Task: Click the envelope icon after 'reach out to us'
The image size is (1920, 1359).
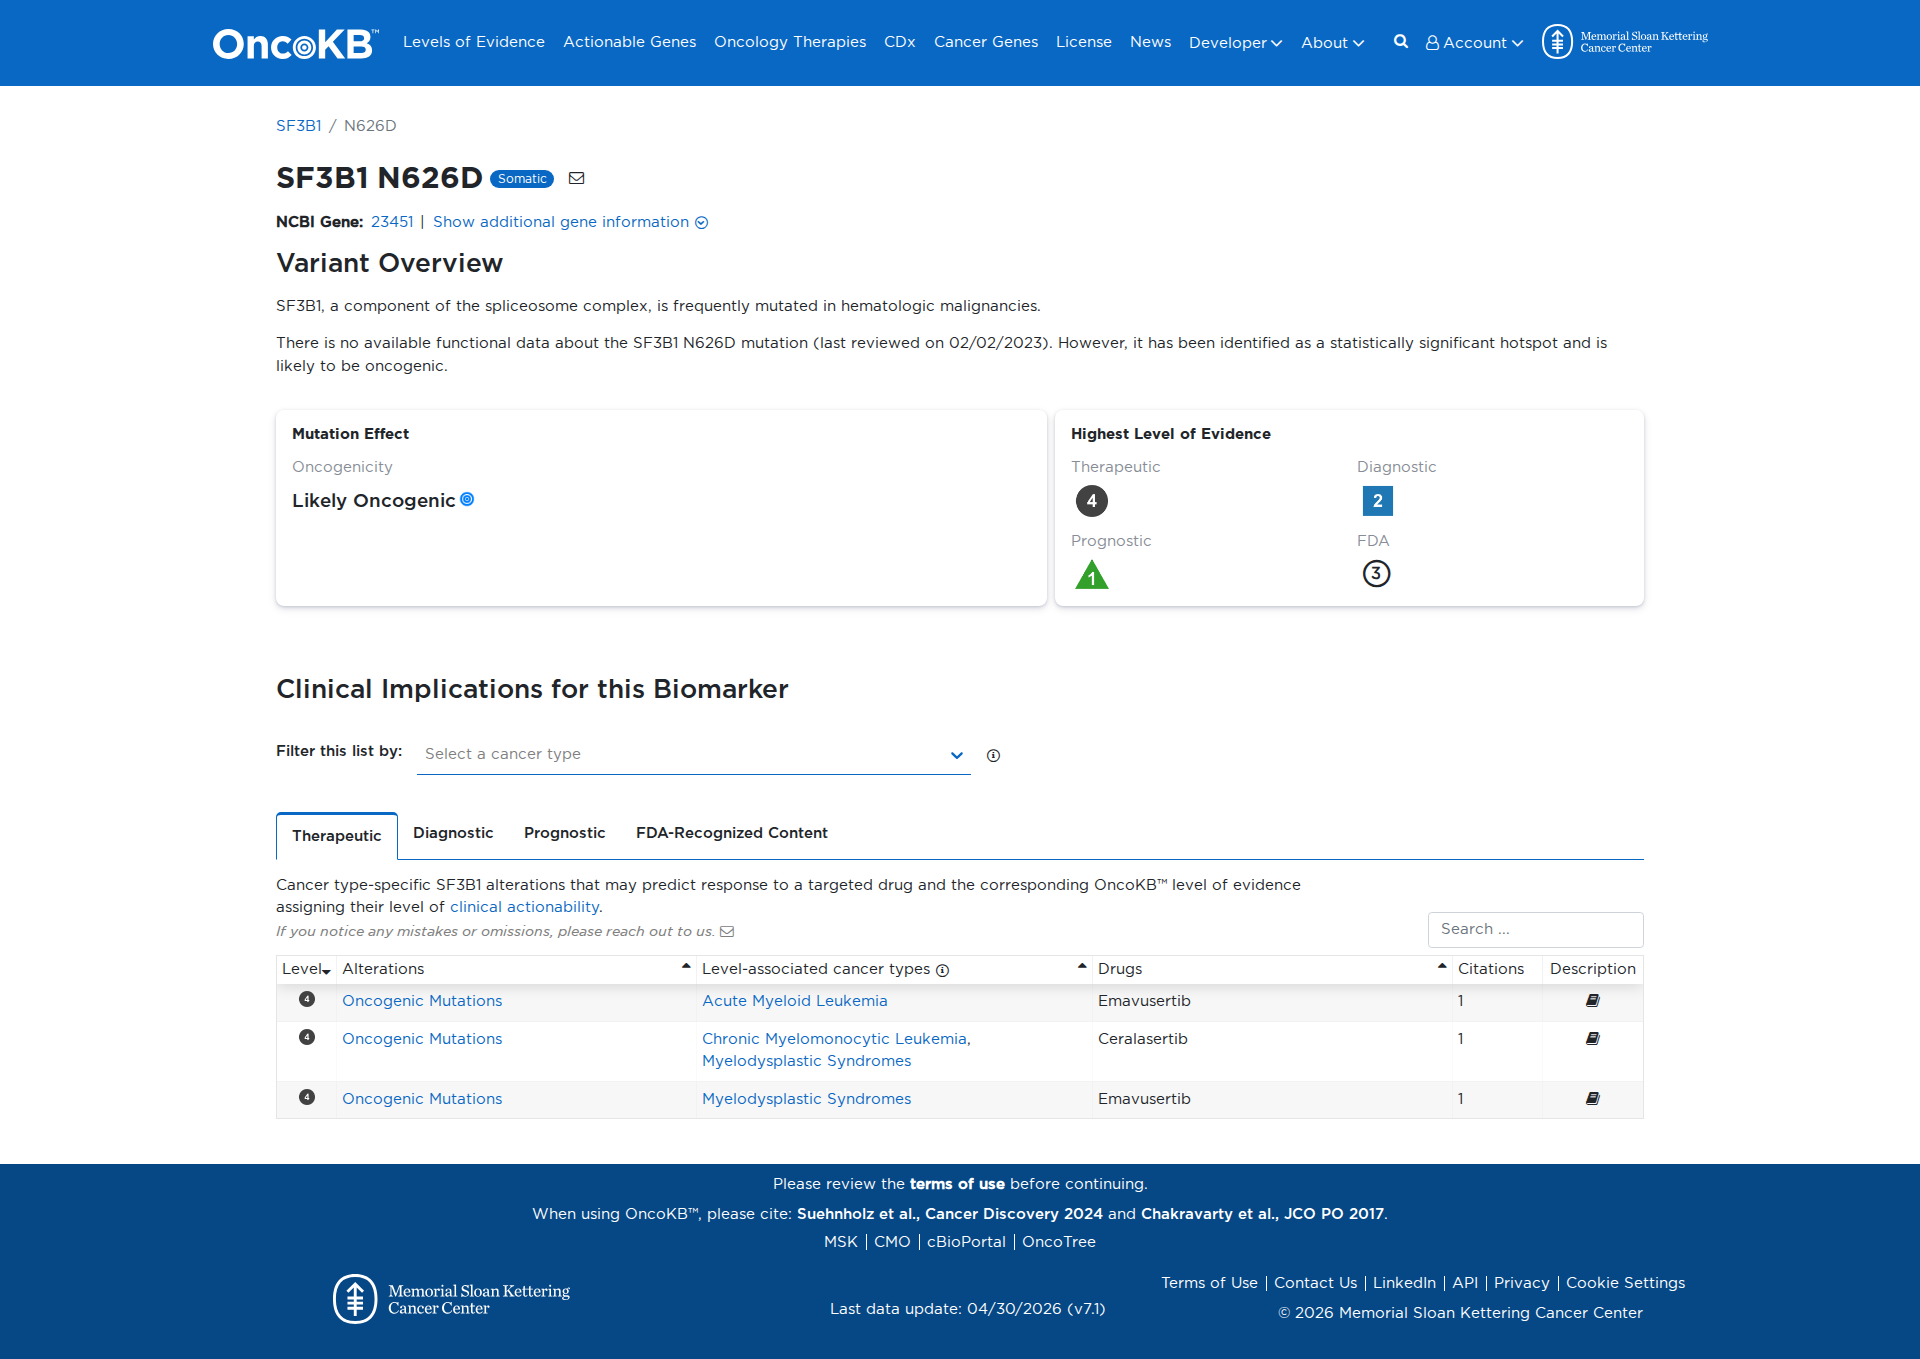Action: tap(727, 932)
